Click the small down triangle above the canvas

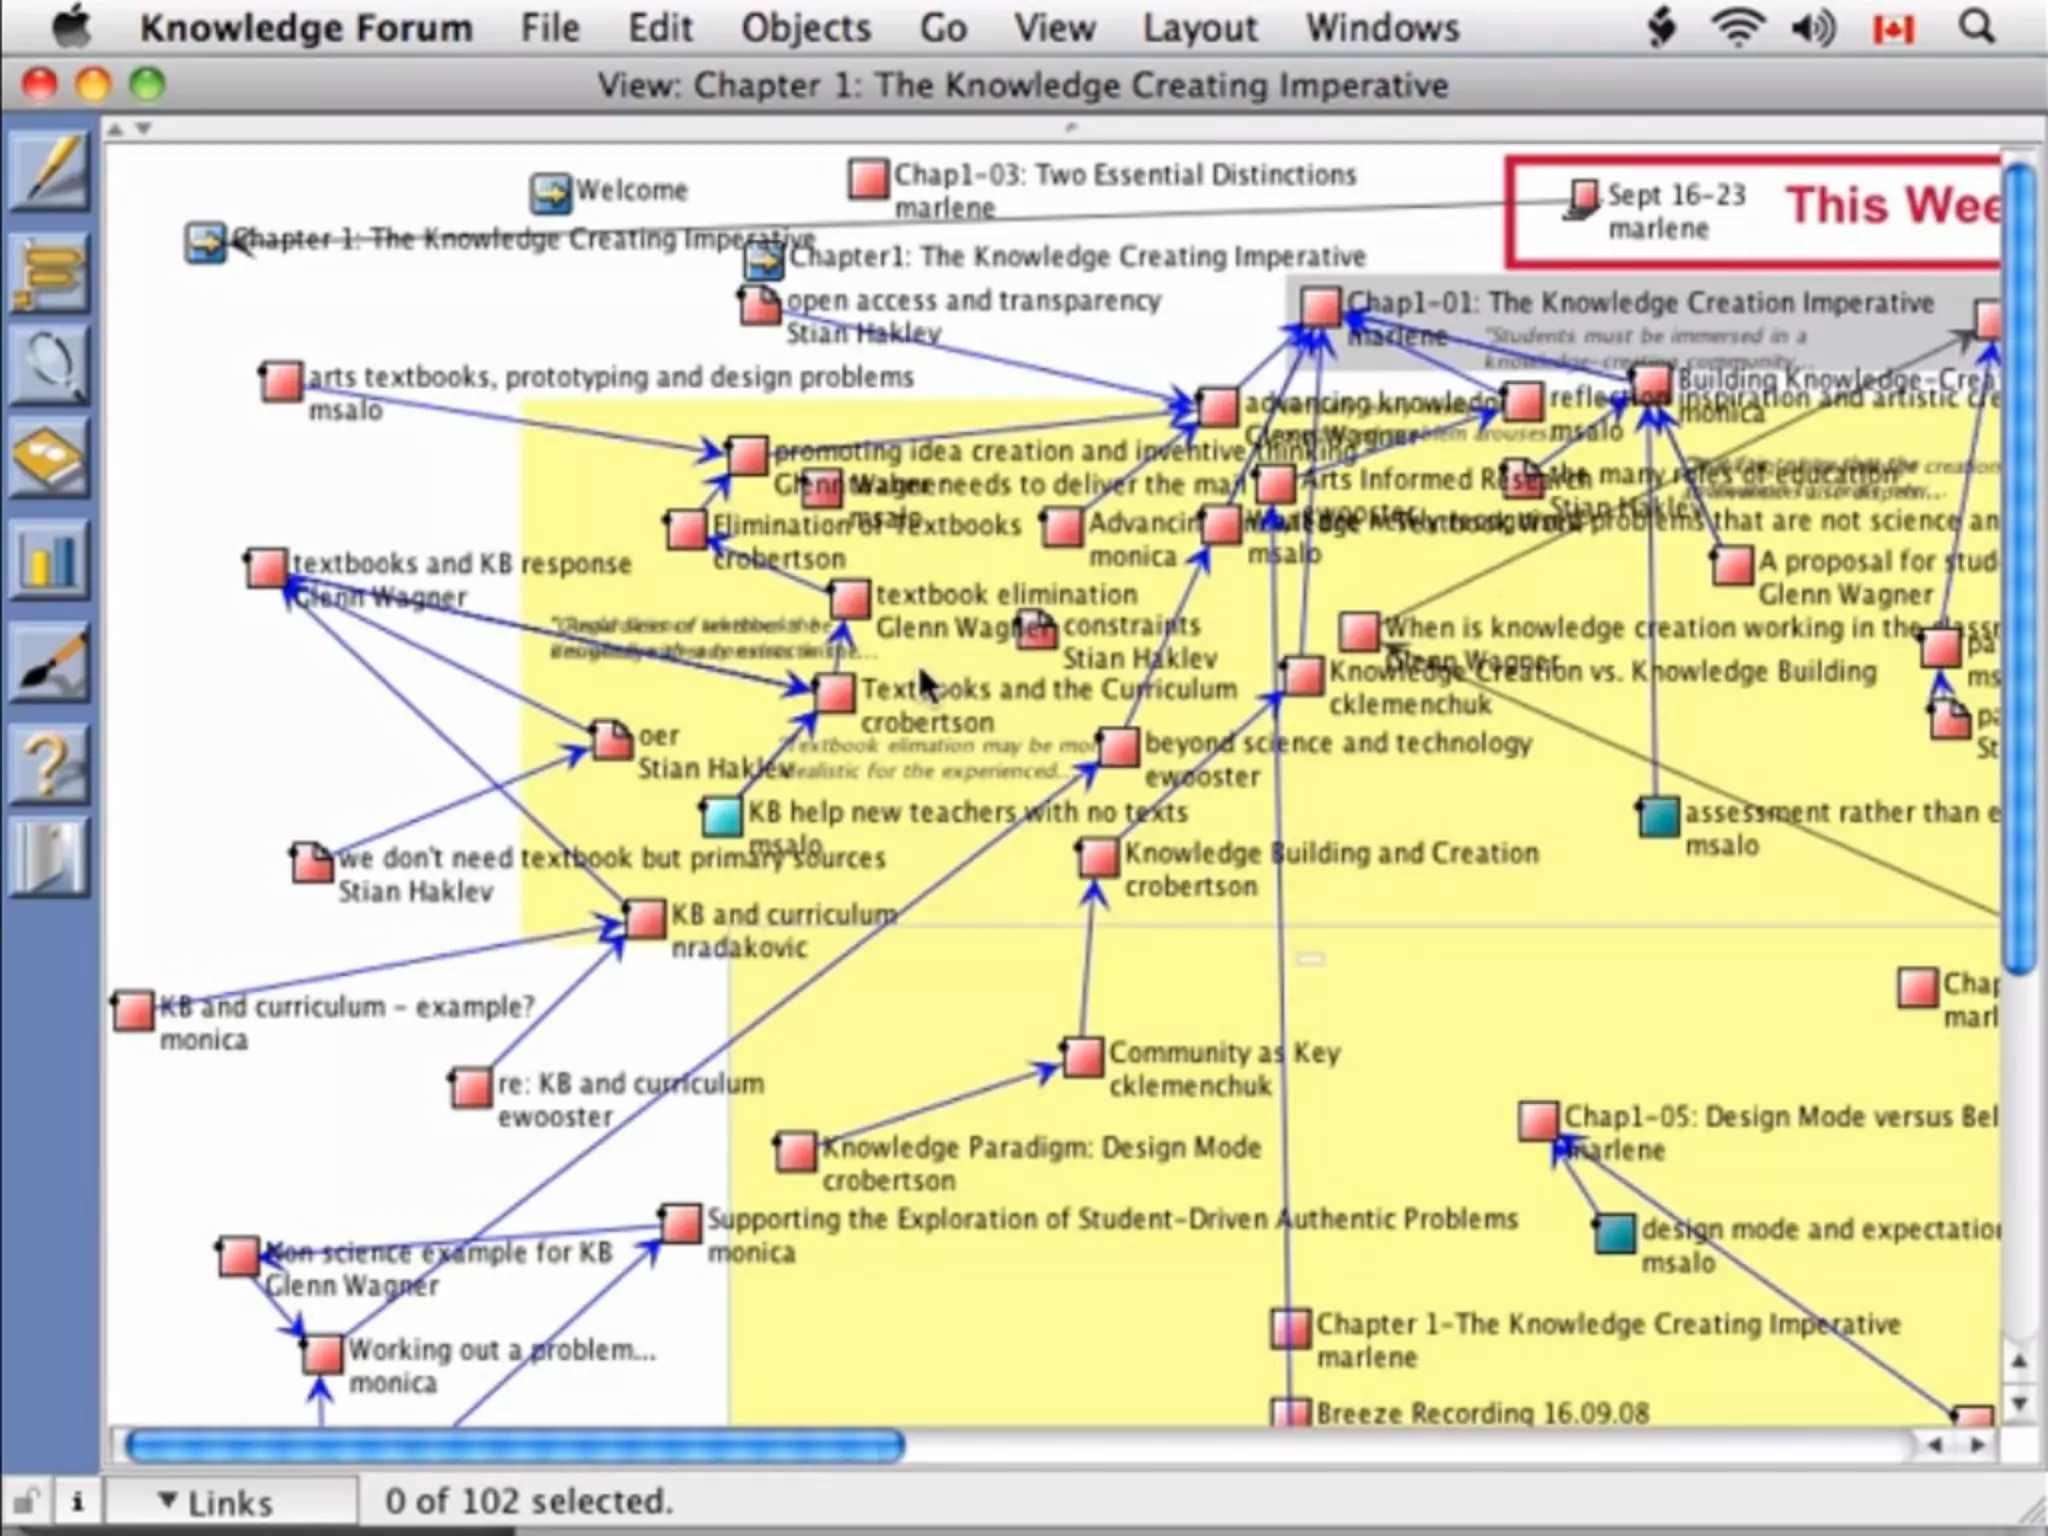(x=144, y=129)
